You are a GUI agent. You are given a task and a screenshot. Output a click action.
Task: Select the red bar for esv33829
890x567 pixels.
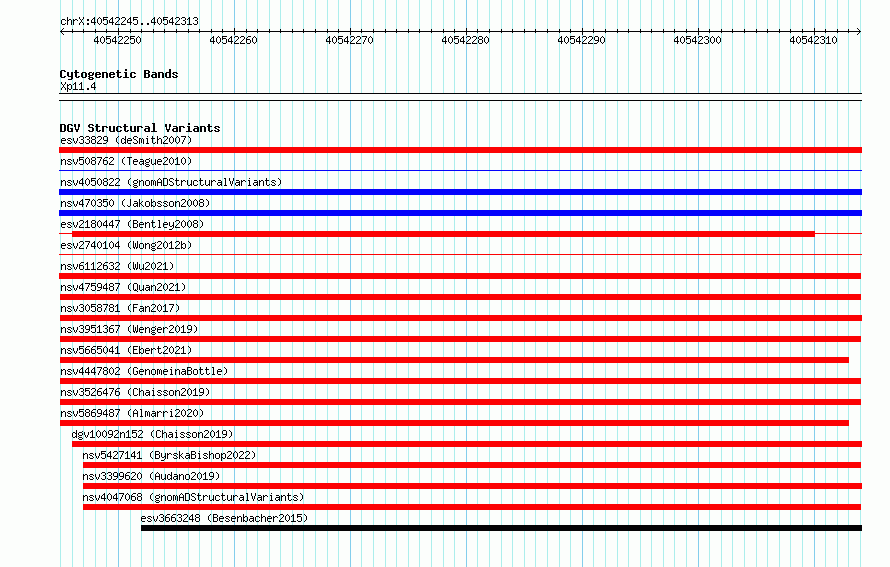460,150
